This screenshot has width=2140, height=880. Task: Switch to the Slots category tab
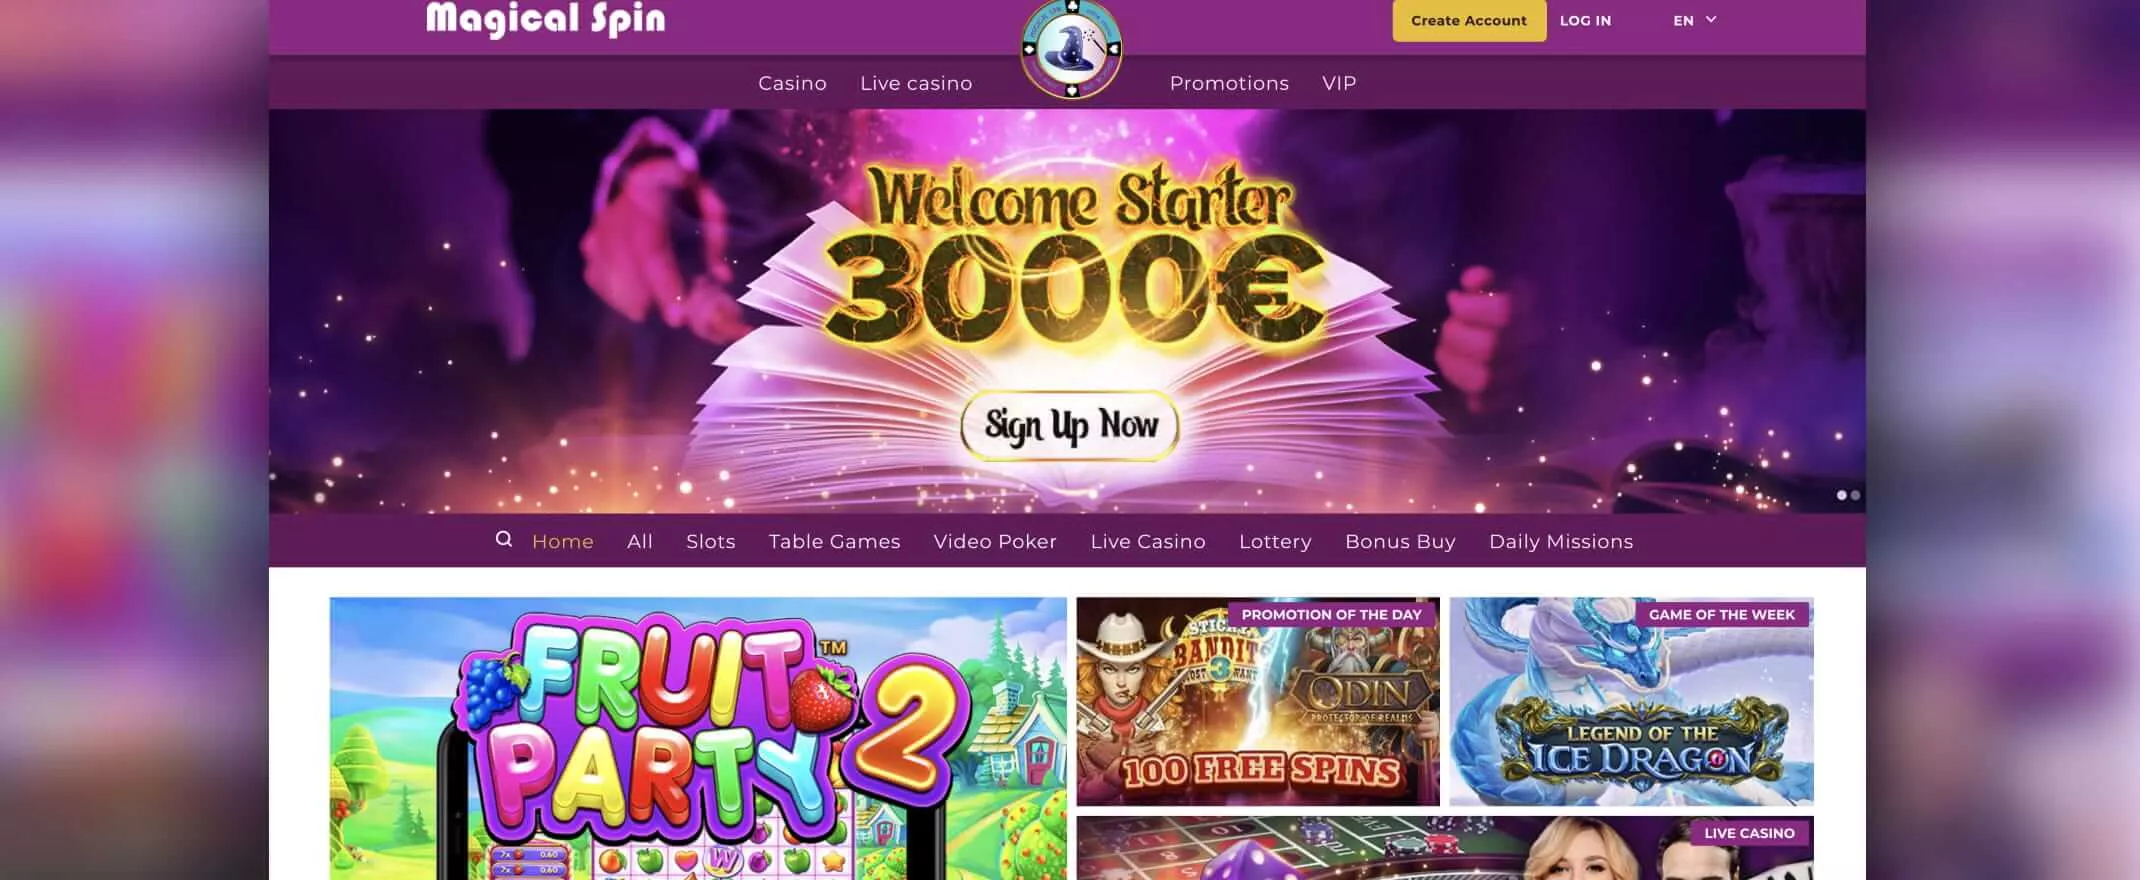710,541
